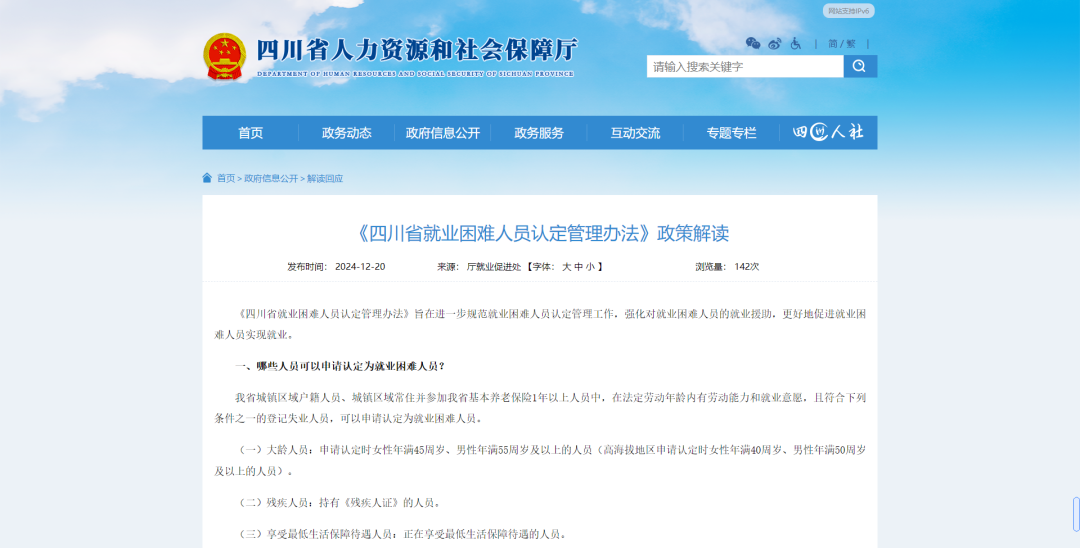Click the home icon in breadcrumb
Viewport: 1080px width, 548px height.
(x=207, y=178)
